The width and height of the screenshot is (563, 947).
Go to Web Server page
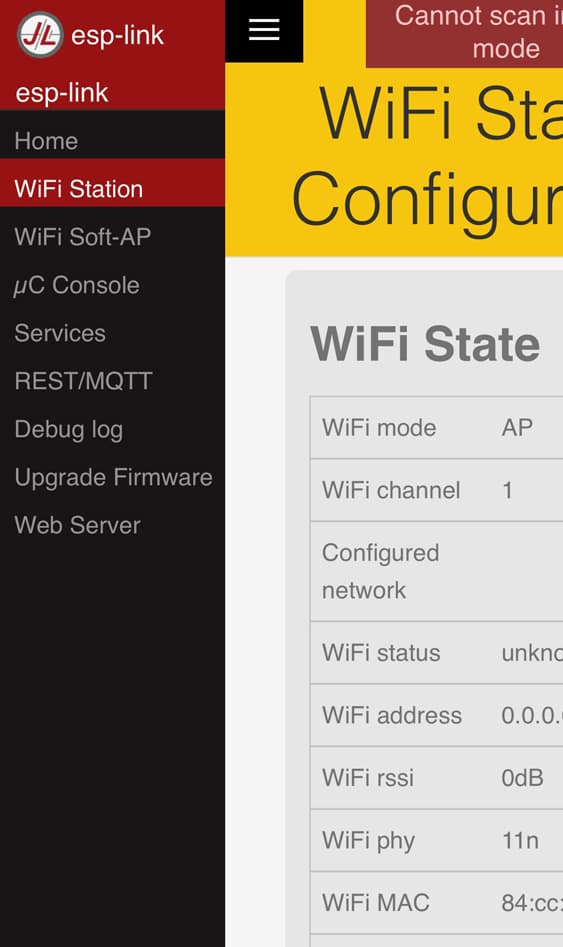pos(112,525)
